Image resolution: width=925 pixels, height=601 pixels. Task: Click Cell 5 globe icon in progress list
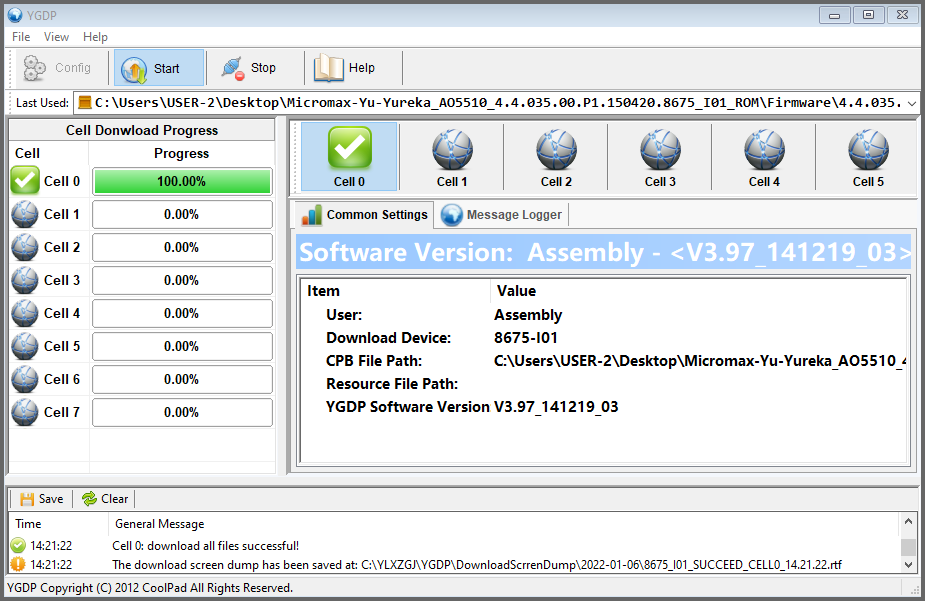point(25,346)
